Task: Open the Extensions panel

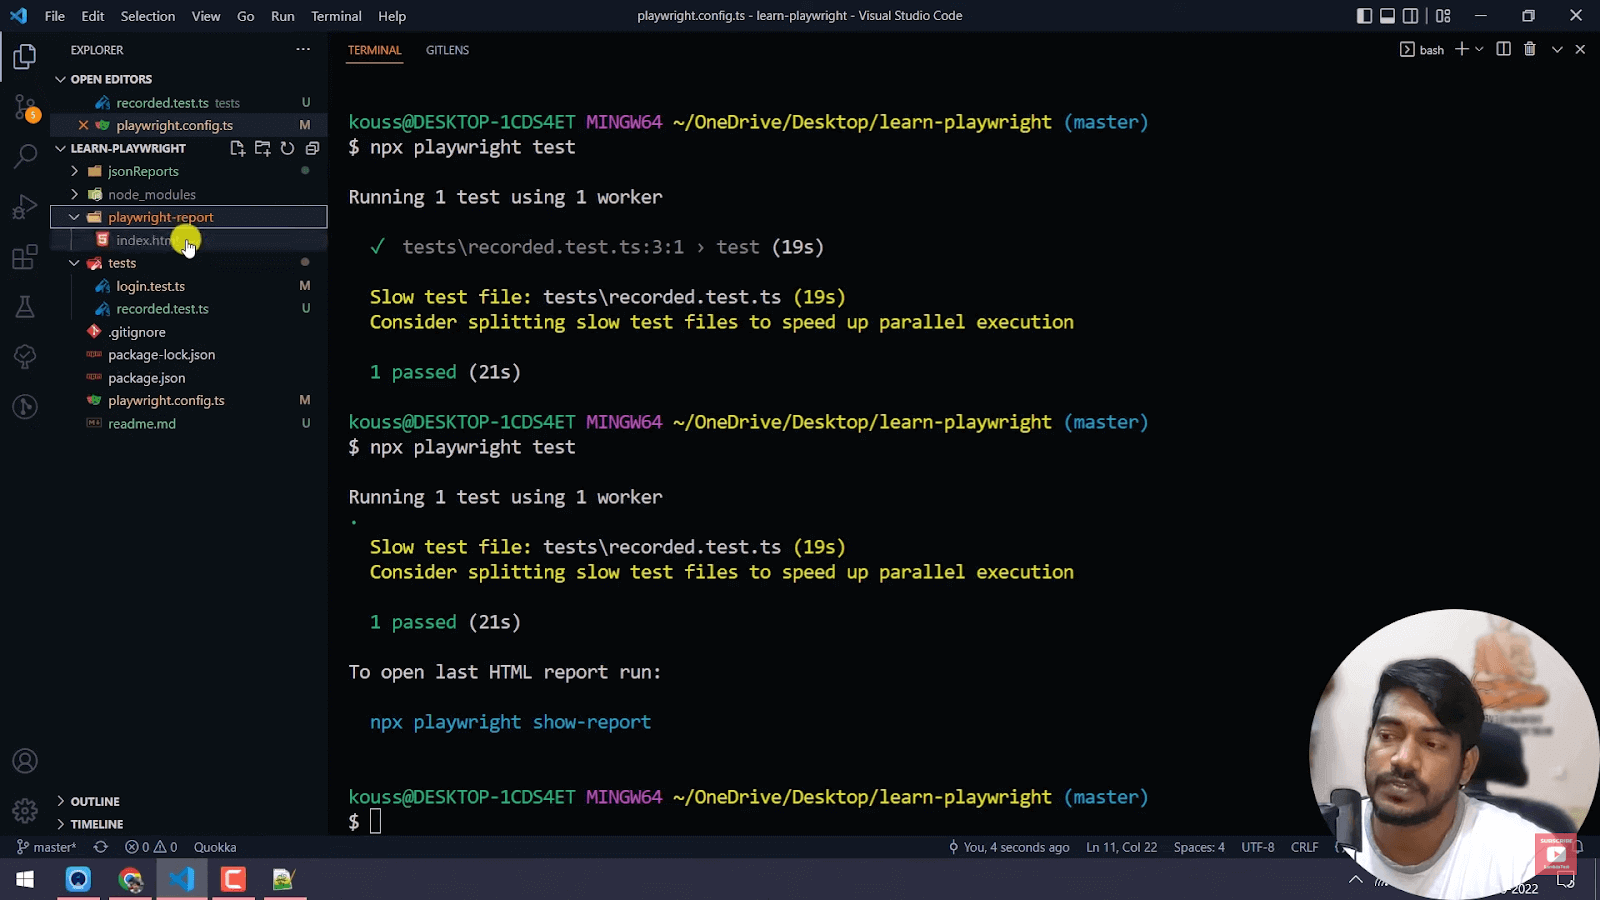Action: (24, 257)
